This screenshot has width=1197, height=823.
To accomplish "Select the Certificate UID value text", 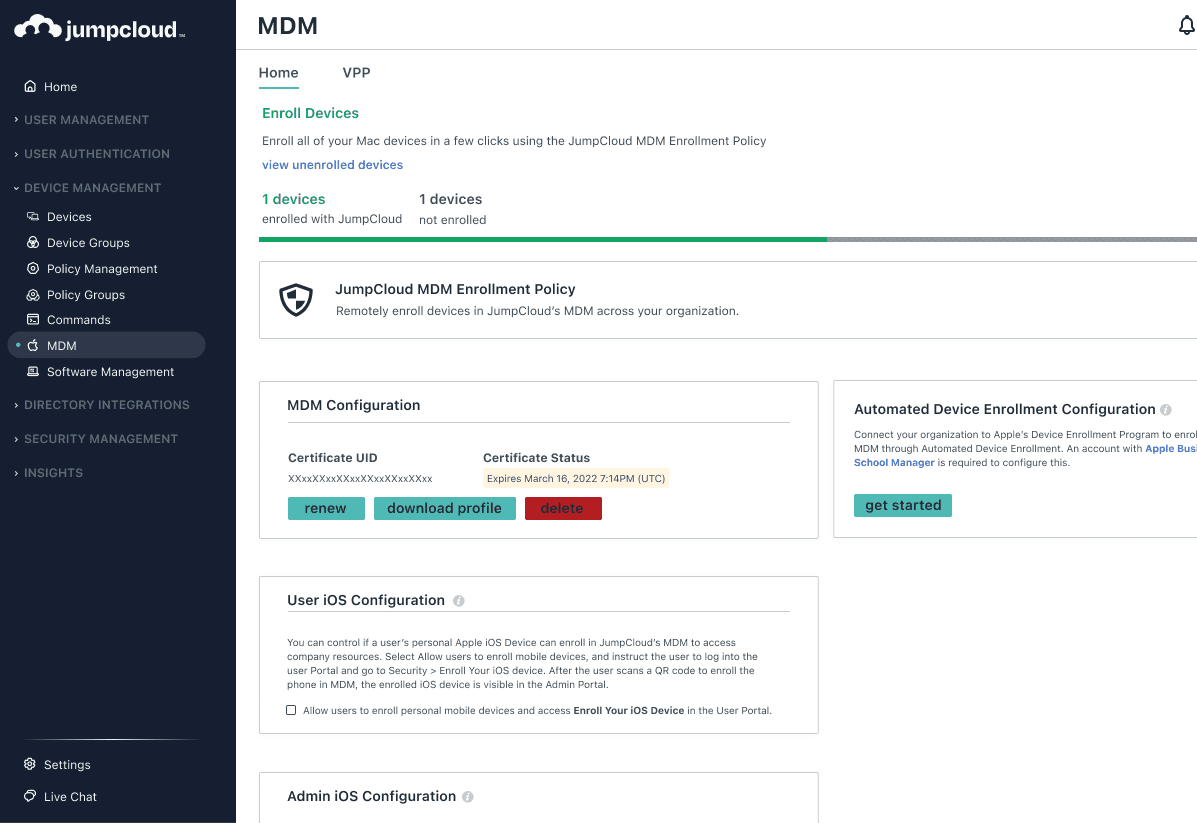I will click(x=360, y=479).
